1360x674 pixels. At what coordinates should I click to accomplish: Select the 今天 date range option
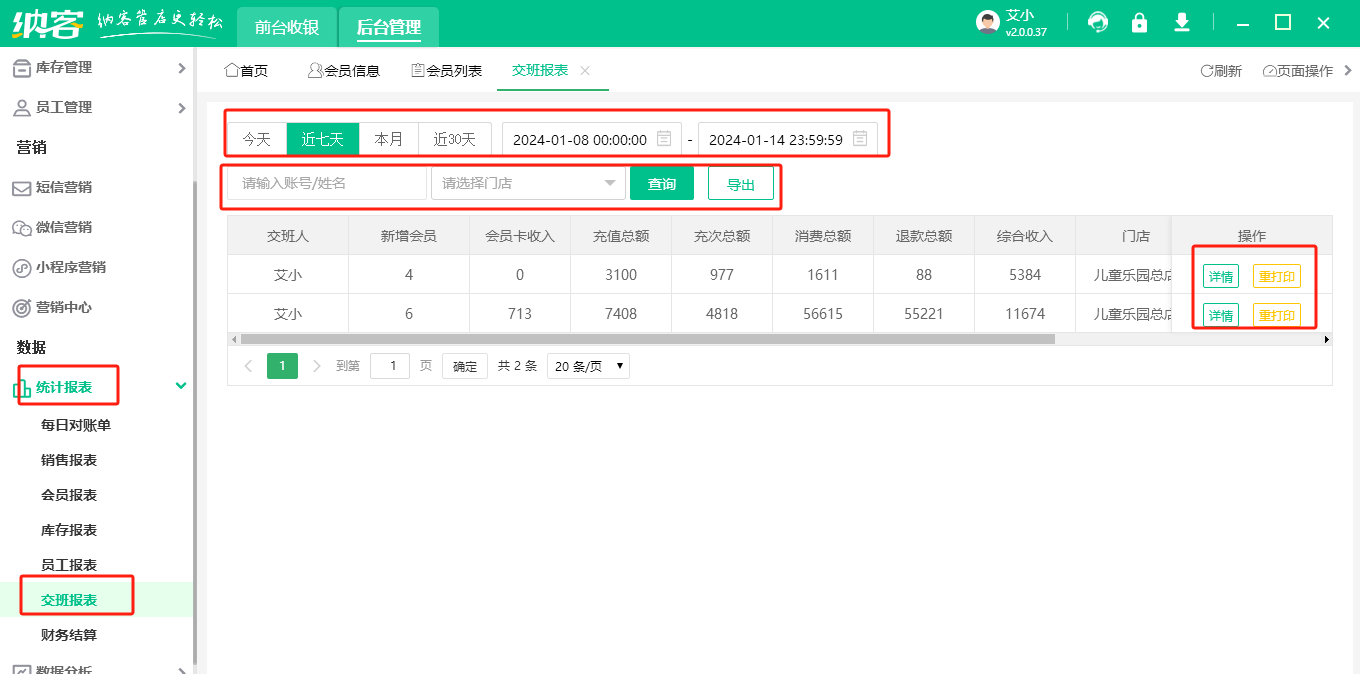click(257, 139)
